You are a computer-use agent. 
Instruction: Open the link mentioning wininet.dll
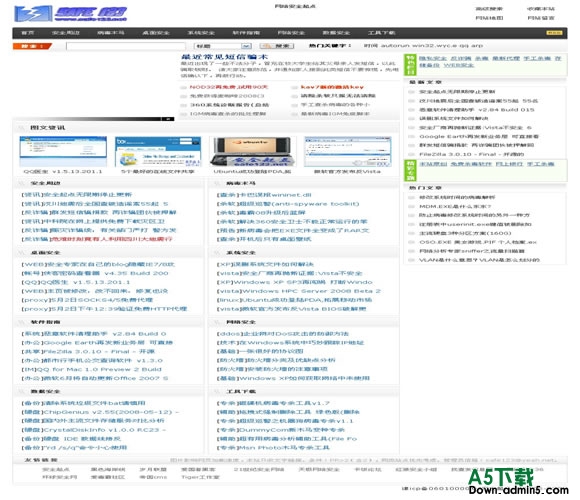click(264, 195)
